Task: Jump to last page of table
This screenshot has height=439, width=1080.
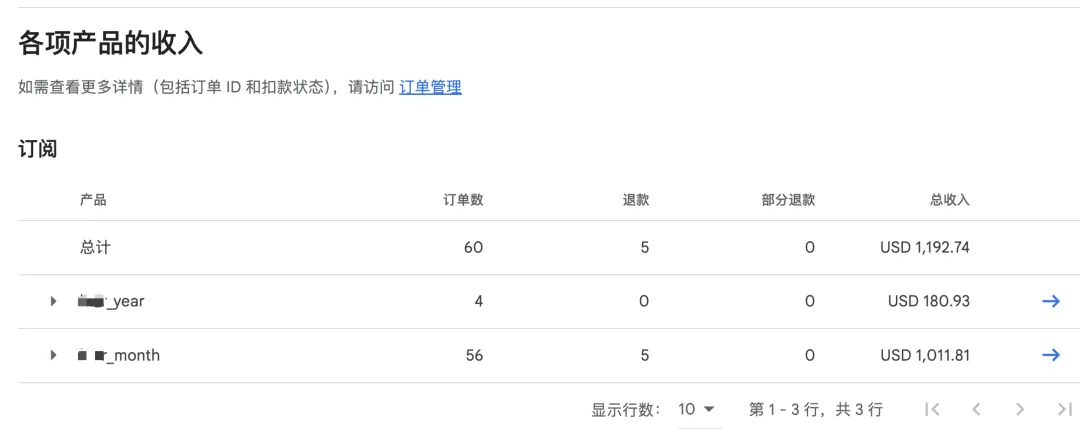Action: pos(1064,409)
